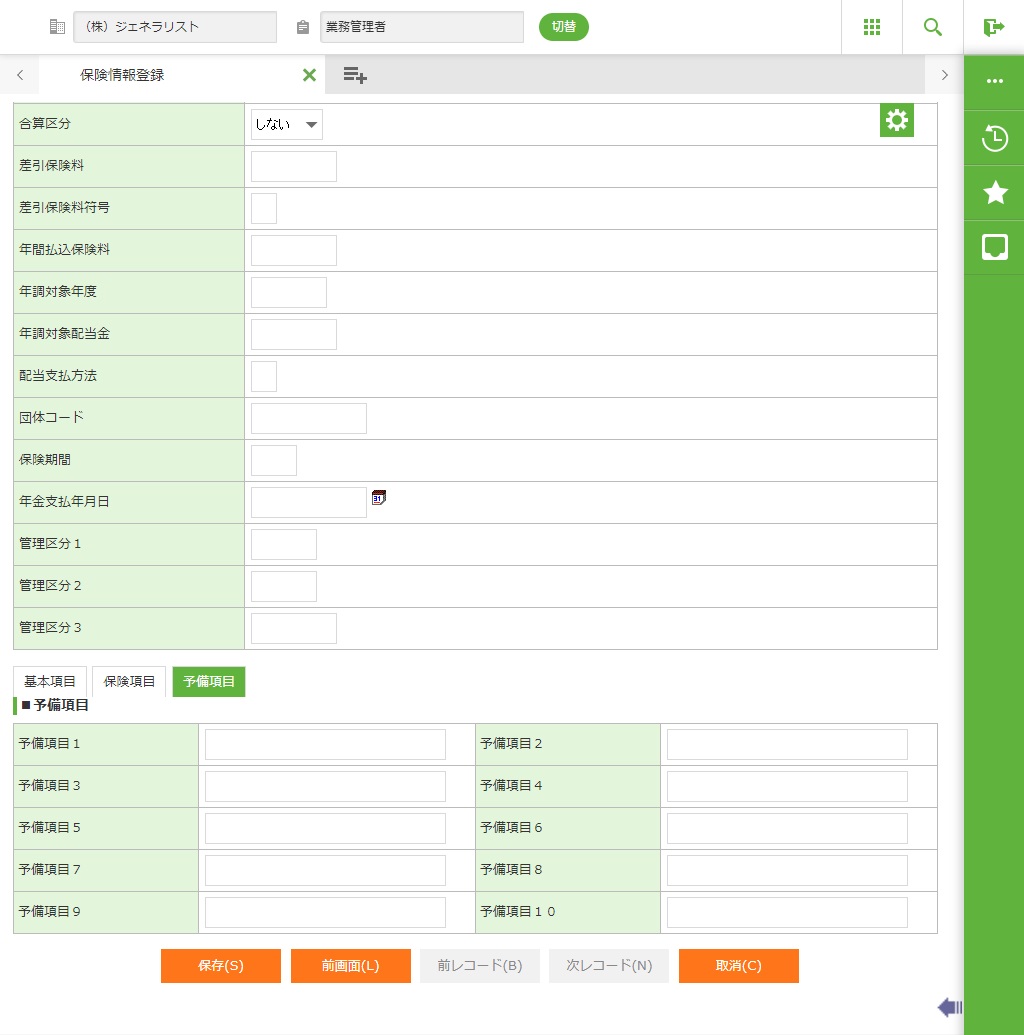Open the history clock icon

click(994, 138)
